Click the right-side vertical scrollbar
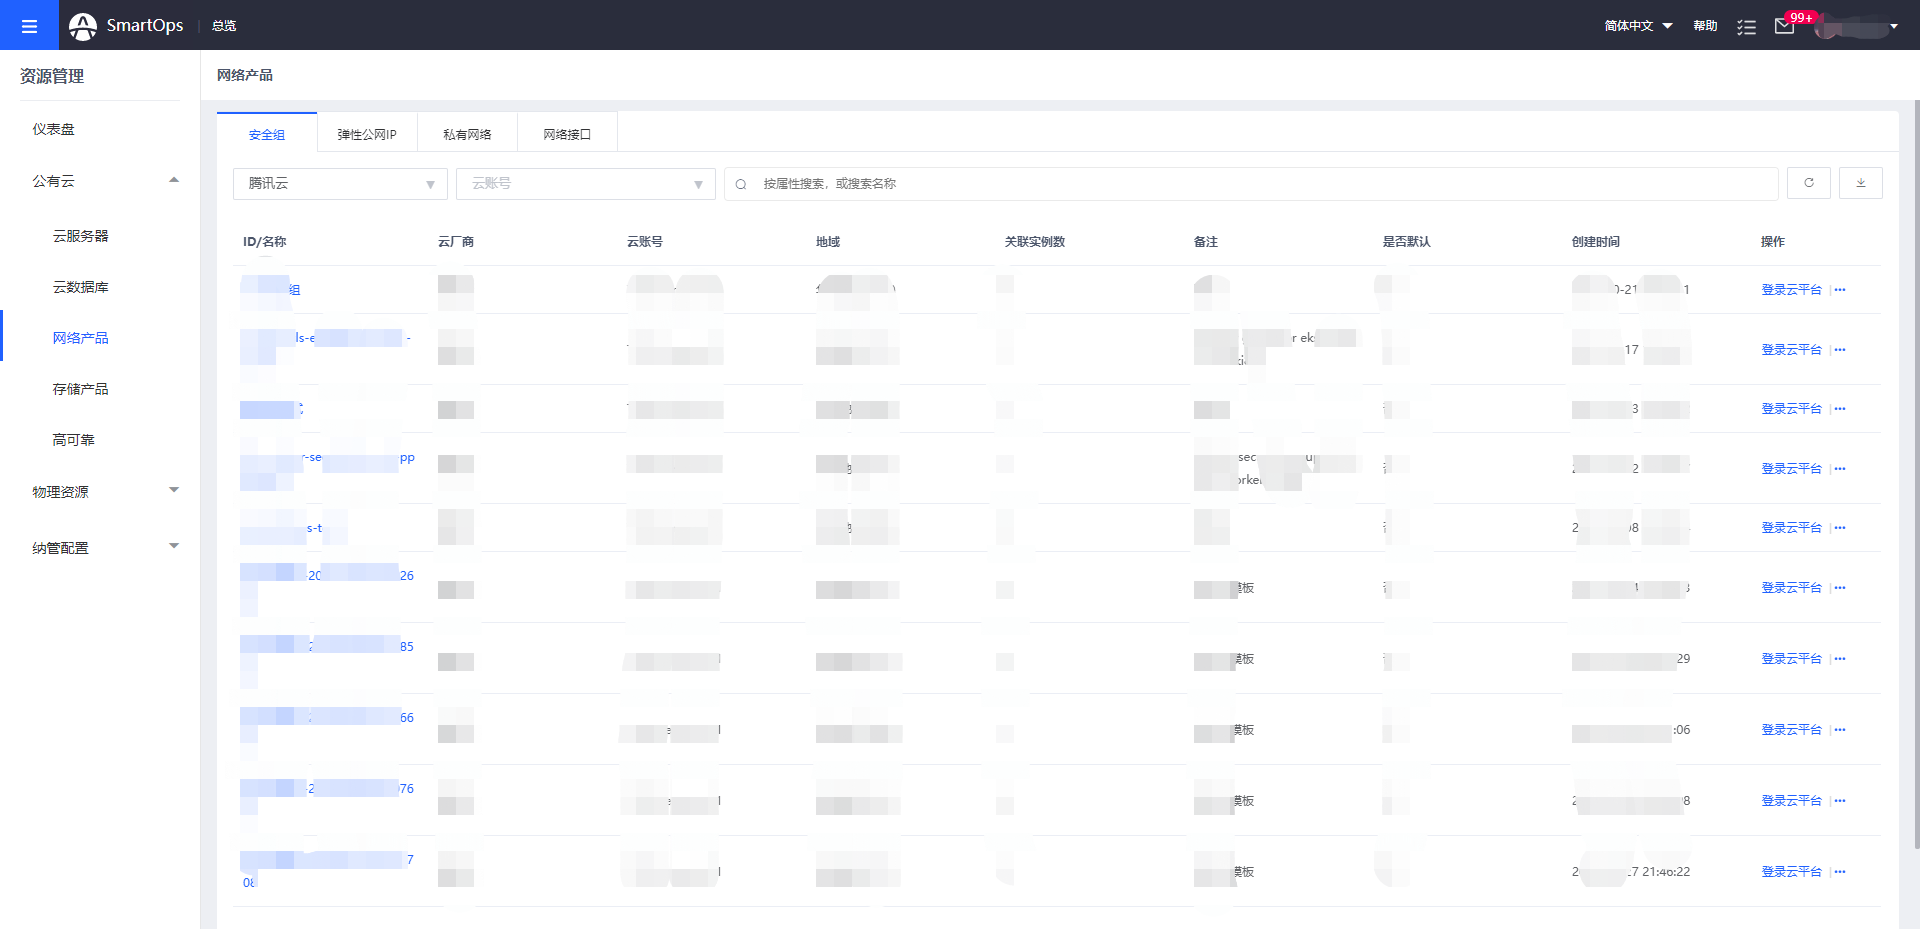The height and width of the screenshot is (929, 1920). [1916, 475]
